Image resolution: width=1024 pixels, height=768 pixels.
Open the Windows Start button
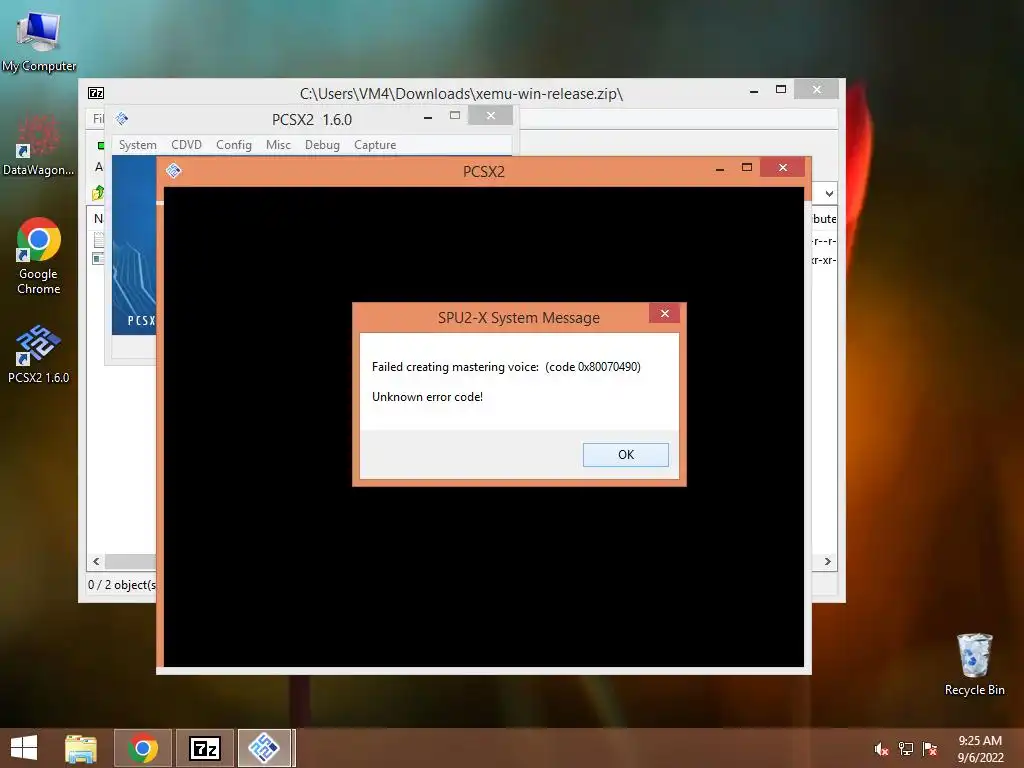point(24,748)
